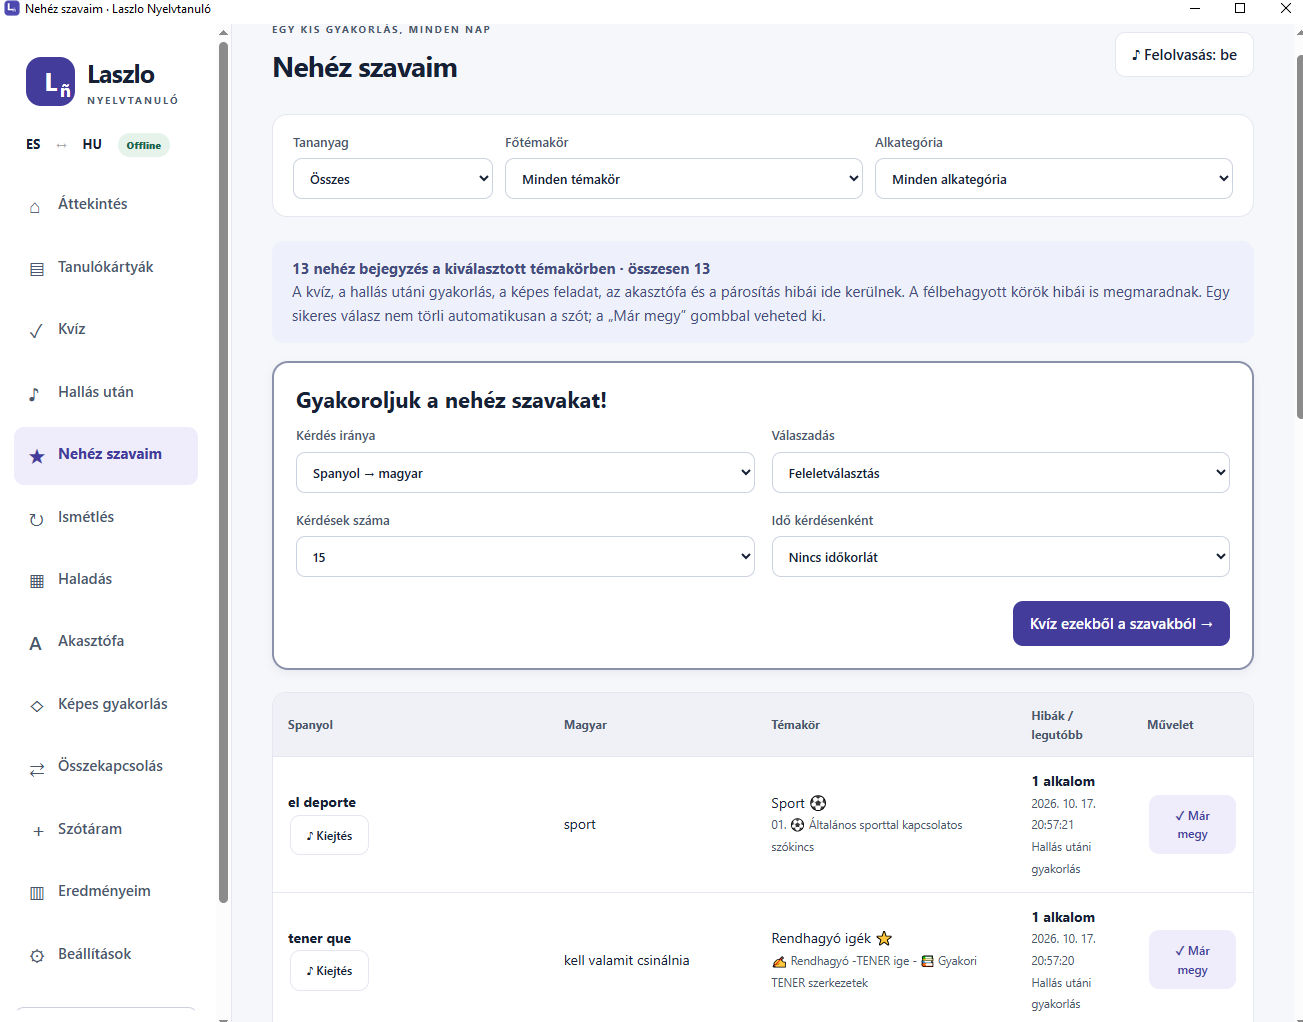The image size is (1303, 1022).
Task: Click the Hibák / legutóbb column header
Action: 1057,725
